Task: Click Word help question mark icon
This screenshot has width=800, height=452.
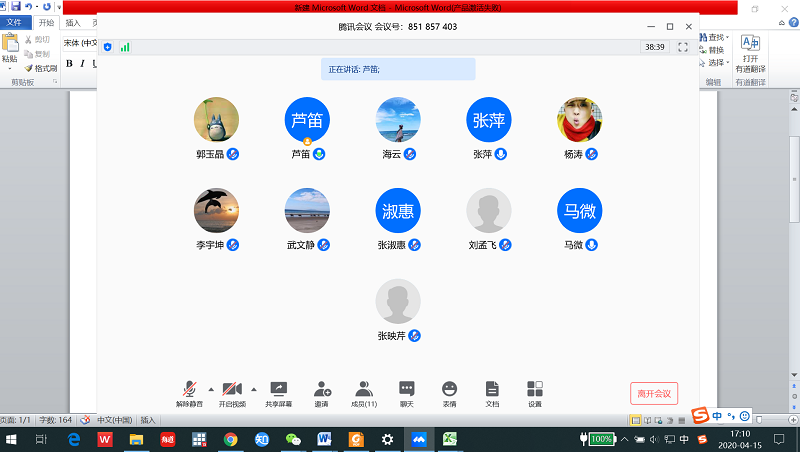Action: click(x=793, y=22)
